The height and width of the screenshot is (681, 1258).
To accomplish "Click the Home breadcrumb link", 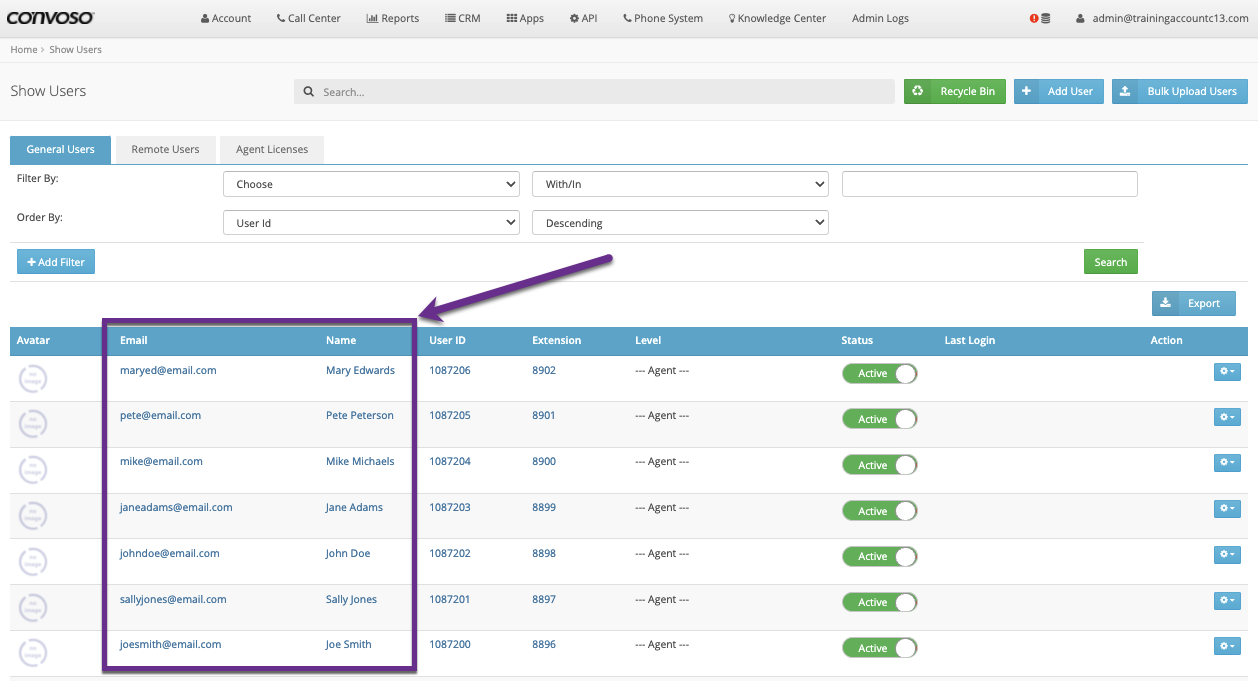I will click(24, 49).
